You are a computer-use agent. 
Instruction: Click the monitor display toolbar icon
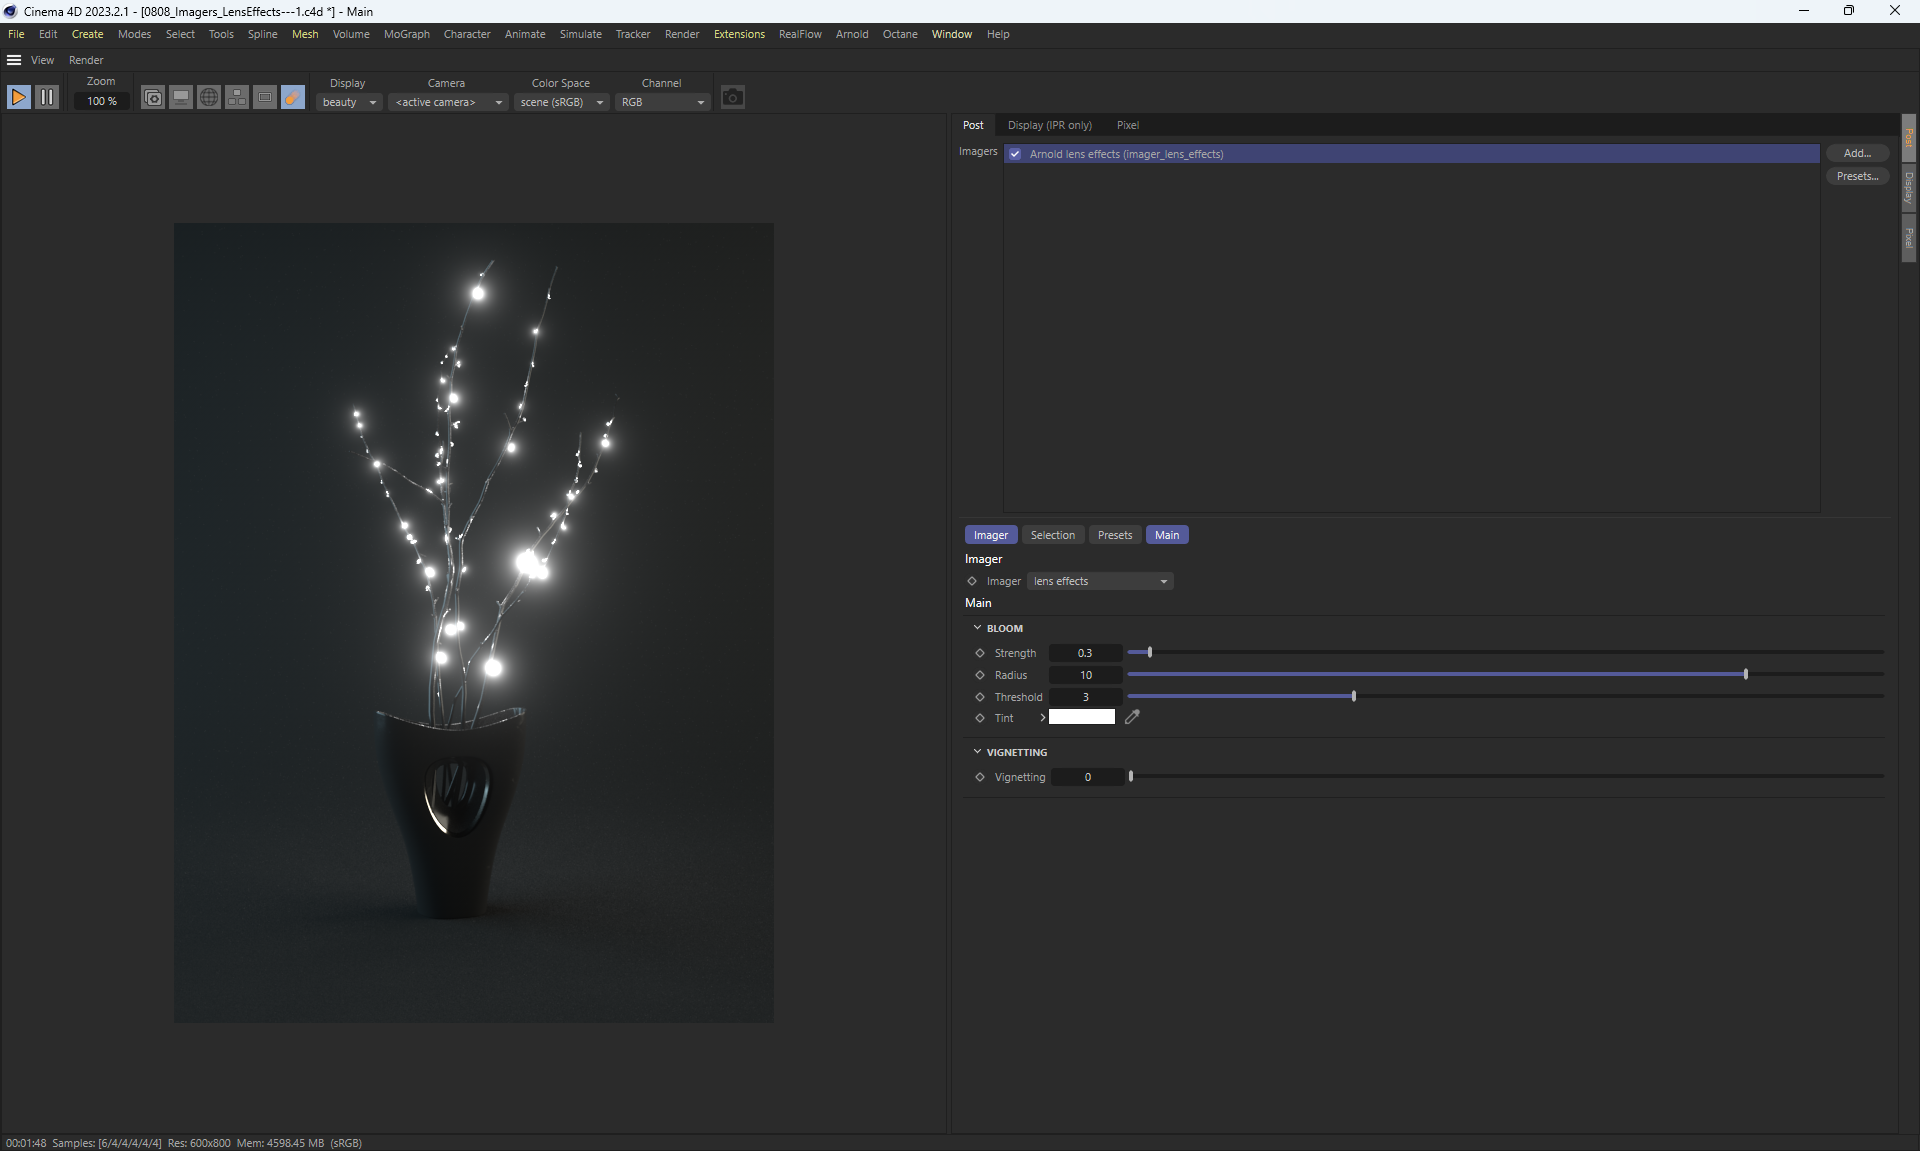point(181,97)
